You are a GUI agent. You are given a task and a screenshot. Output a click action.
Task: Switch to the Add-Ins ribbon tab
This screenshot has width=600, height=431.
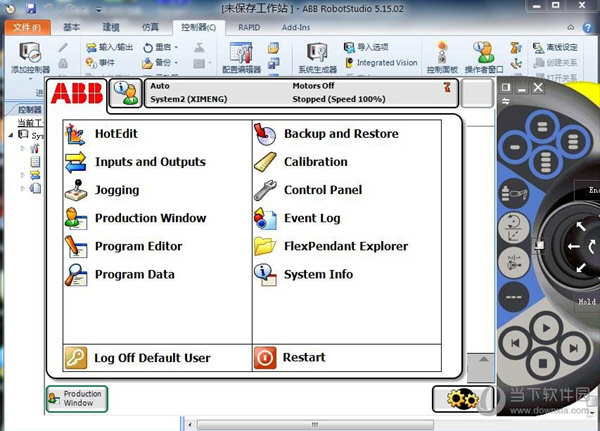pyautogui.click(x=296, y=28)
